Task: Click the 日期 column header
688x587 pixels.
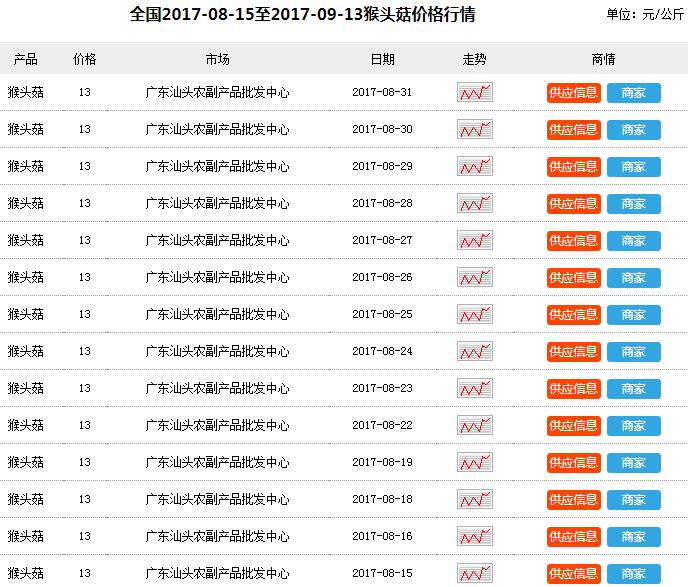Action: (x=382, y=59)
